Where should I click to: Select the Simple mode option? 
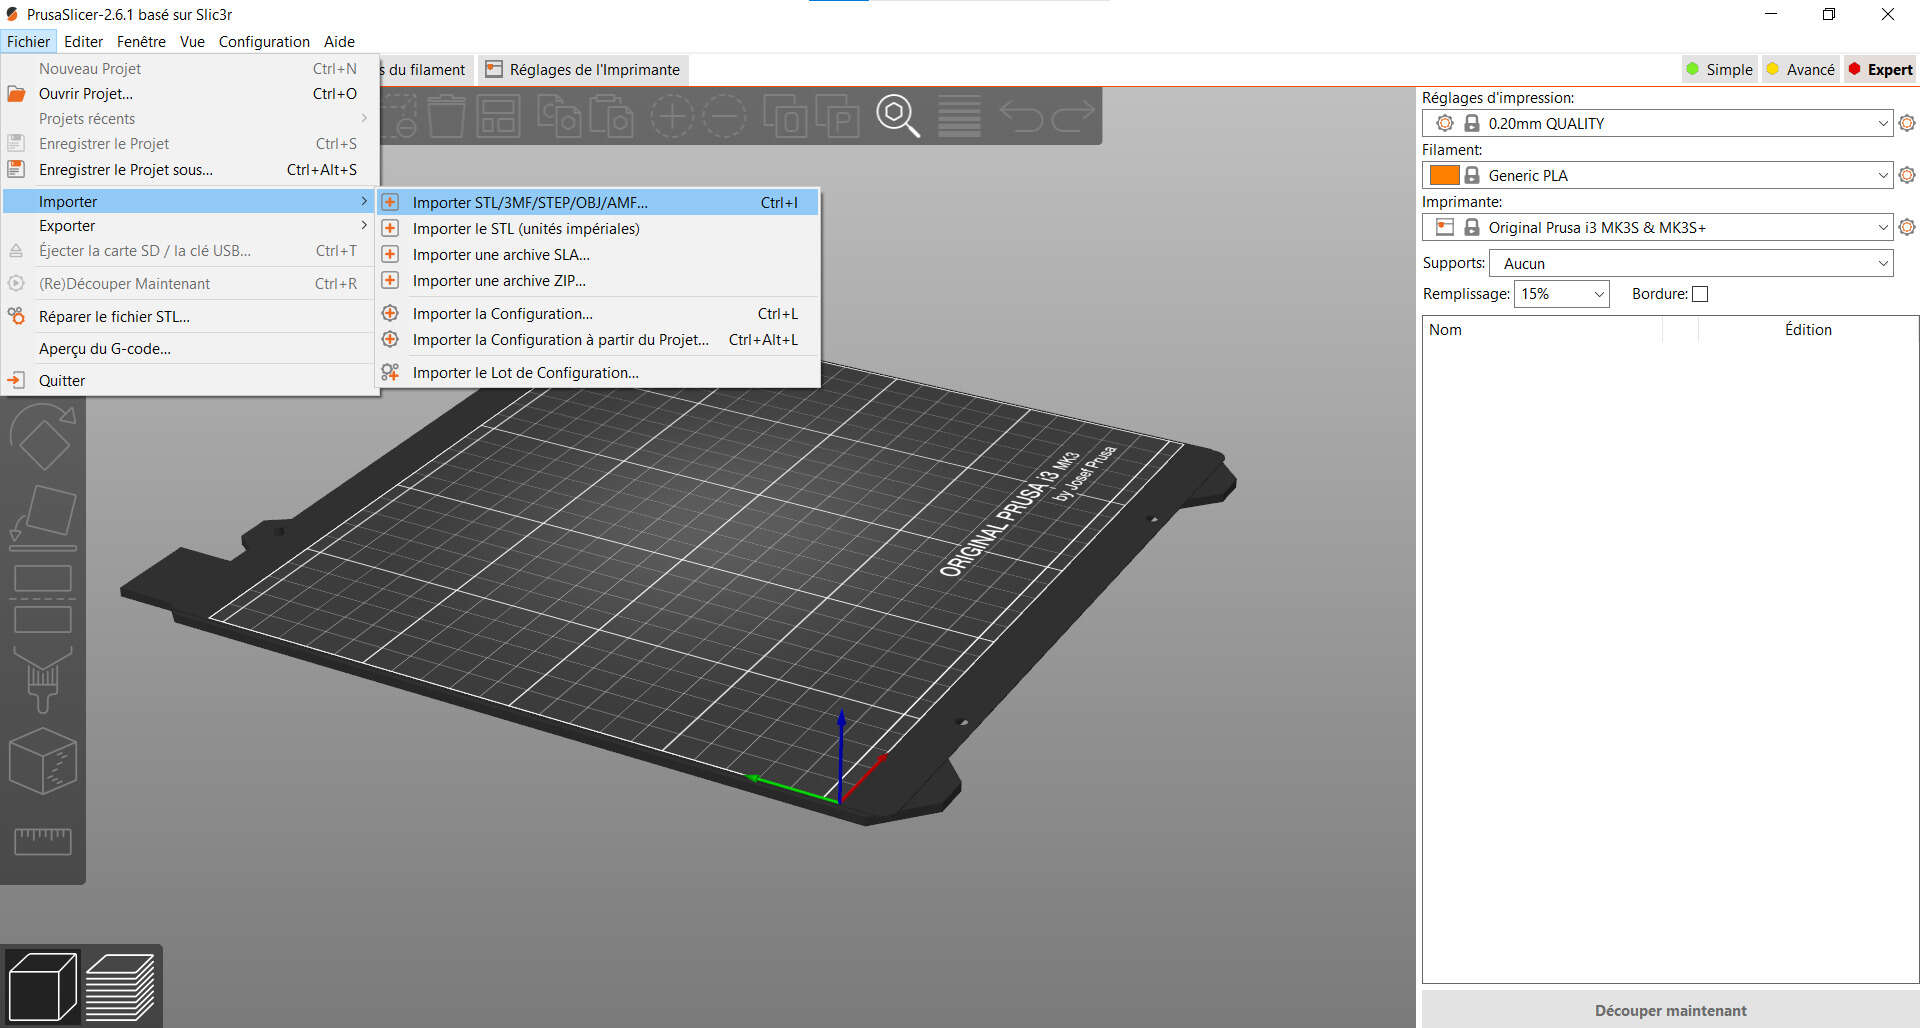[1719, 69]
